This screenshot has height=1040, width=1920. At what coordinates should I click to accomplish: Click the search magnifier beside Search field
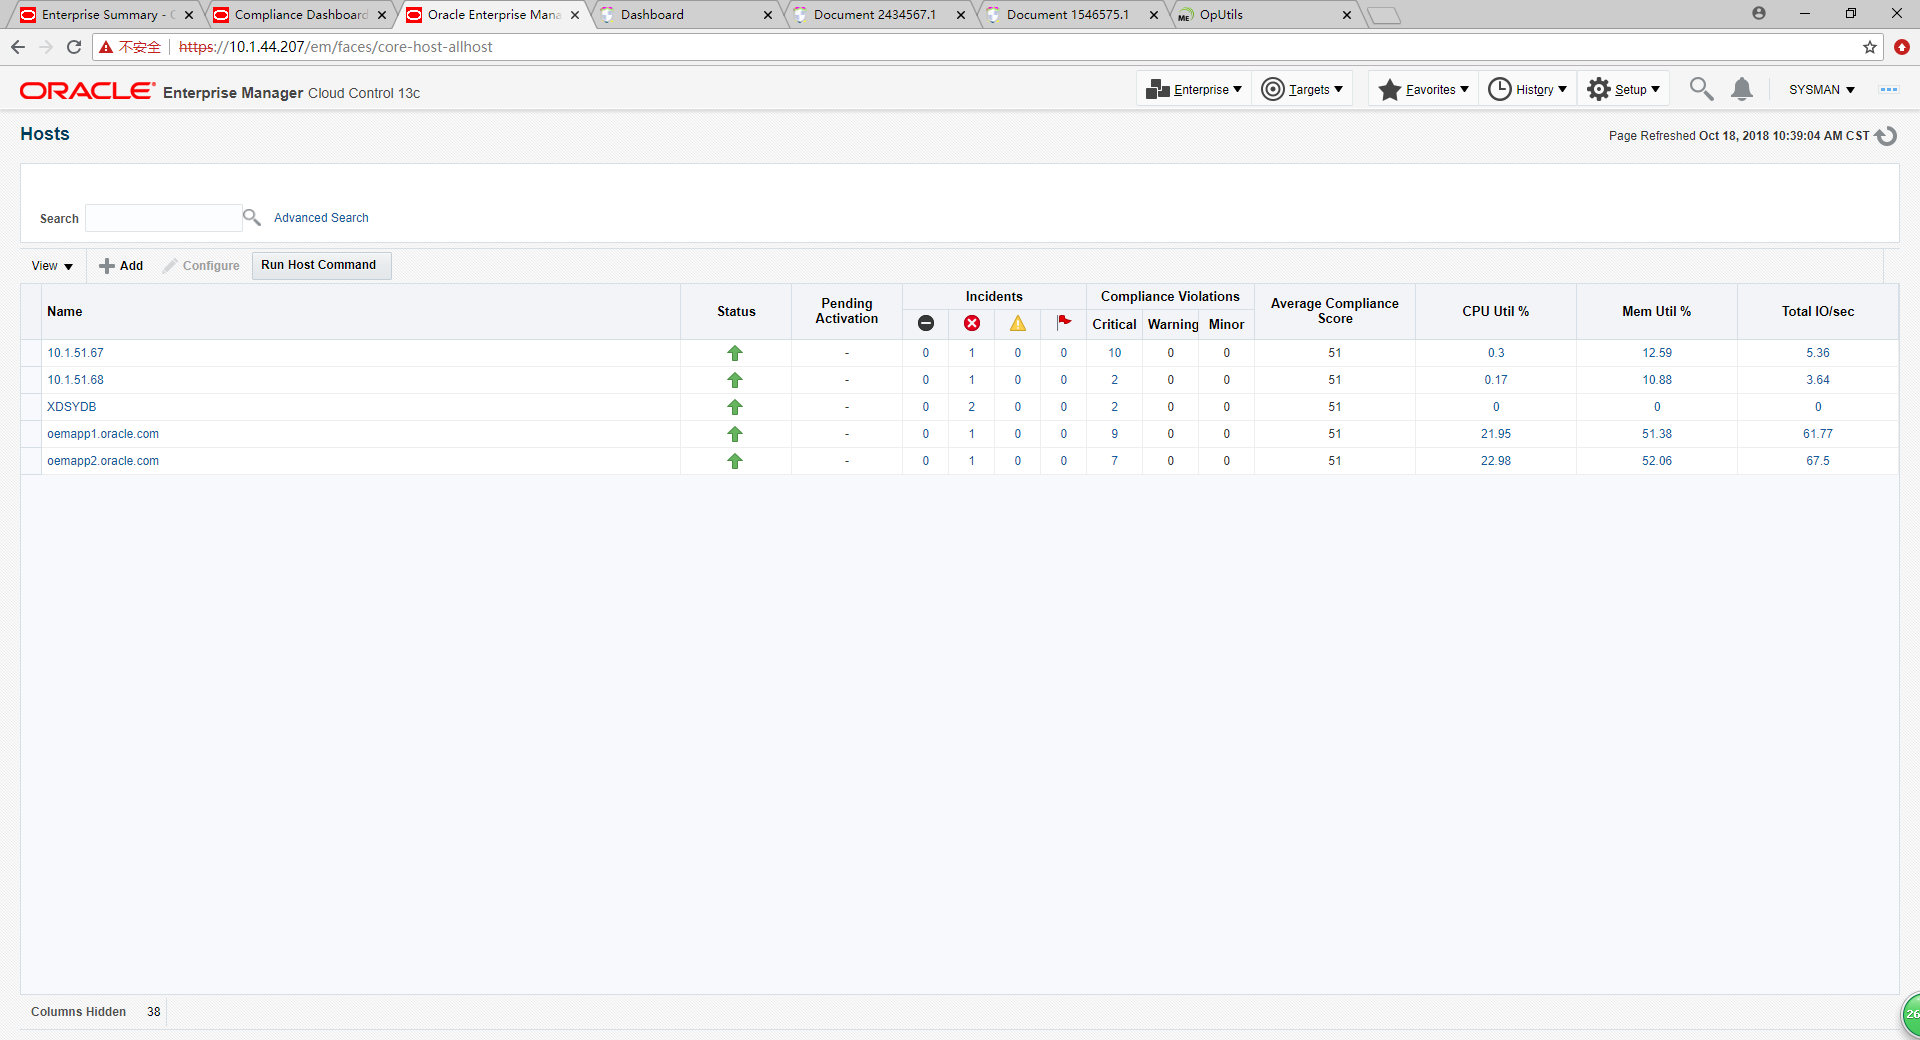(x=252, y=218)
